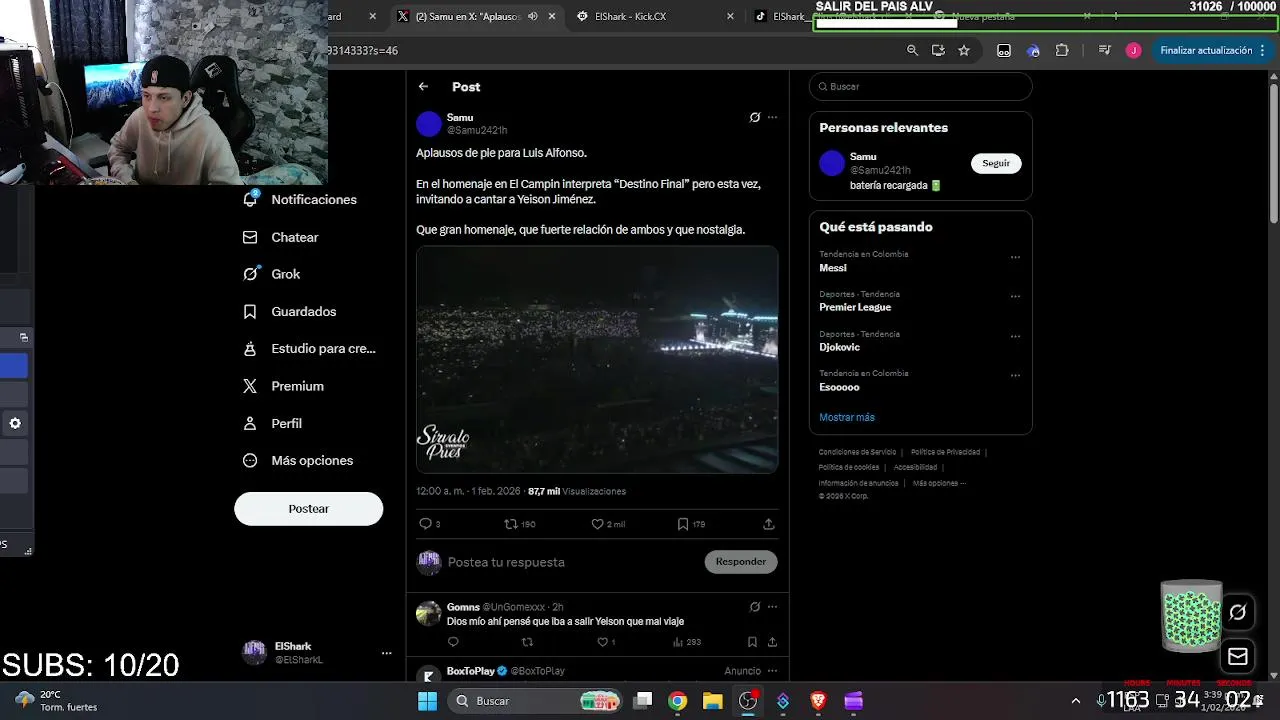The height and width of the screenshot is (720, 1280).
Task: Open more options for the Djokovic trend
Action: click(x=1015, y=336)
